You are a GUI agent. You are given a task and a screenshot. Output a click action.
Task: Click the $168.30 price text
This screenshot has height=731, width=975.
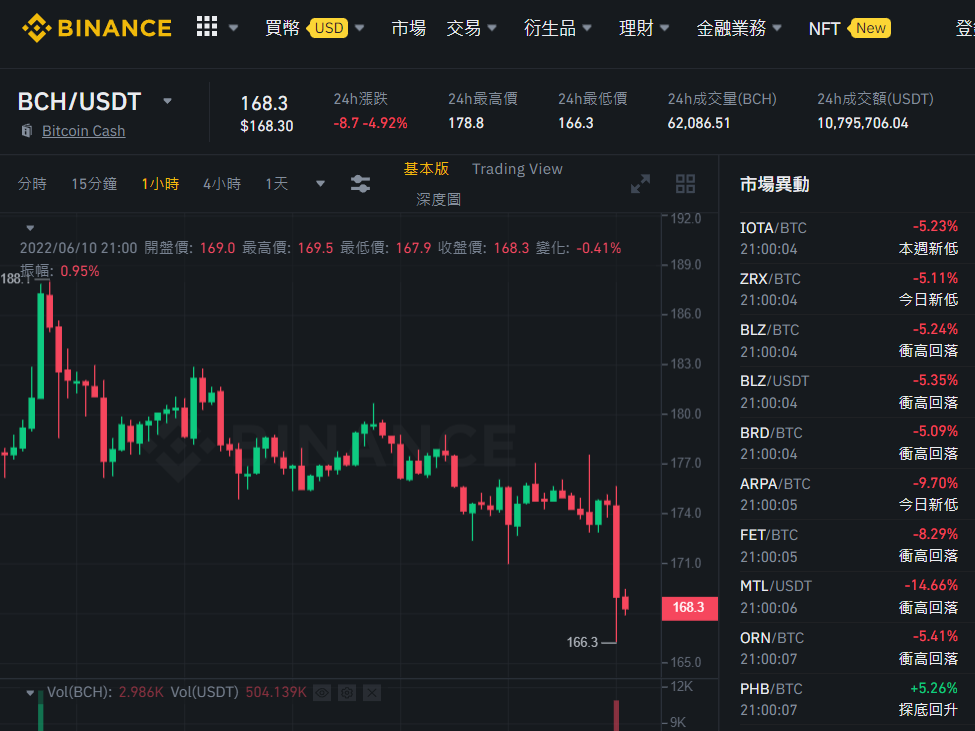267,126
